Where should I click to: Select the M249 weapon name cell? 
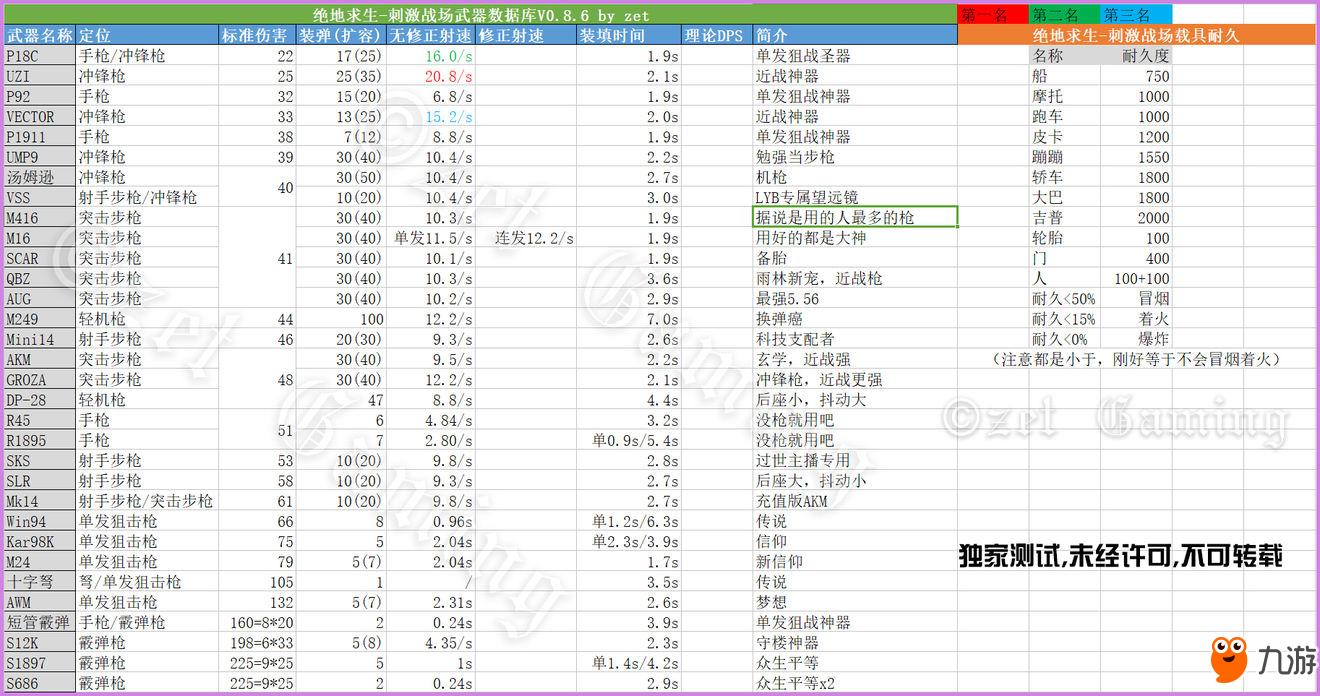pos(39,319)
